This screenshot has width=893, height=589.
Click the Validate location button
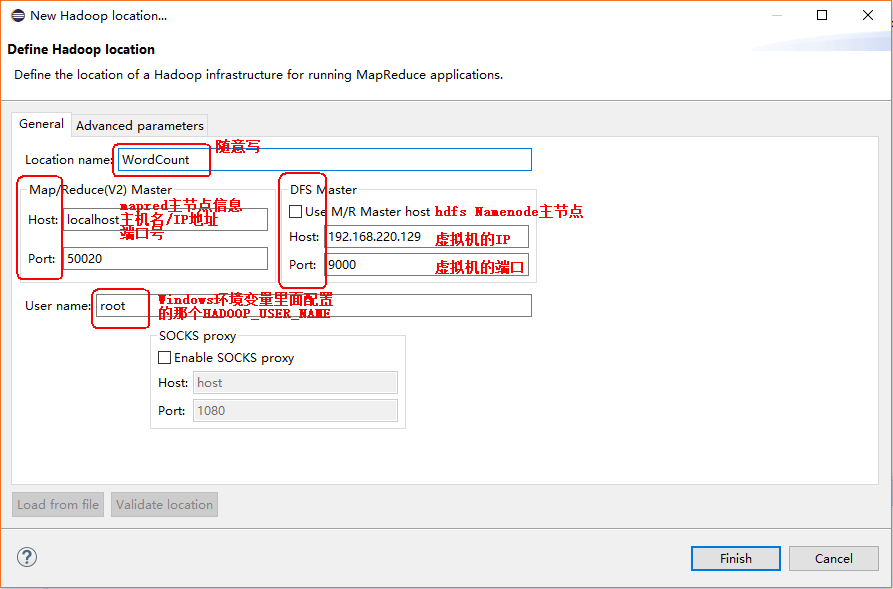[164, 504]
